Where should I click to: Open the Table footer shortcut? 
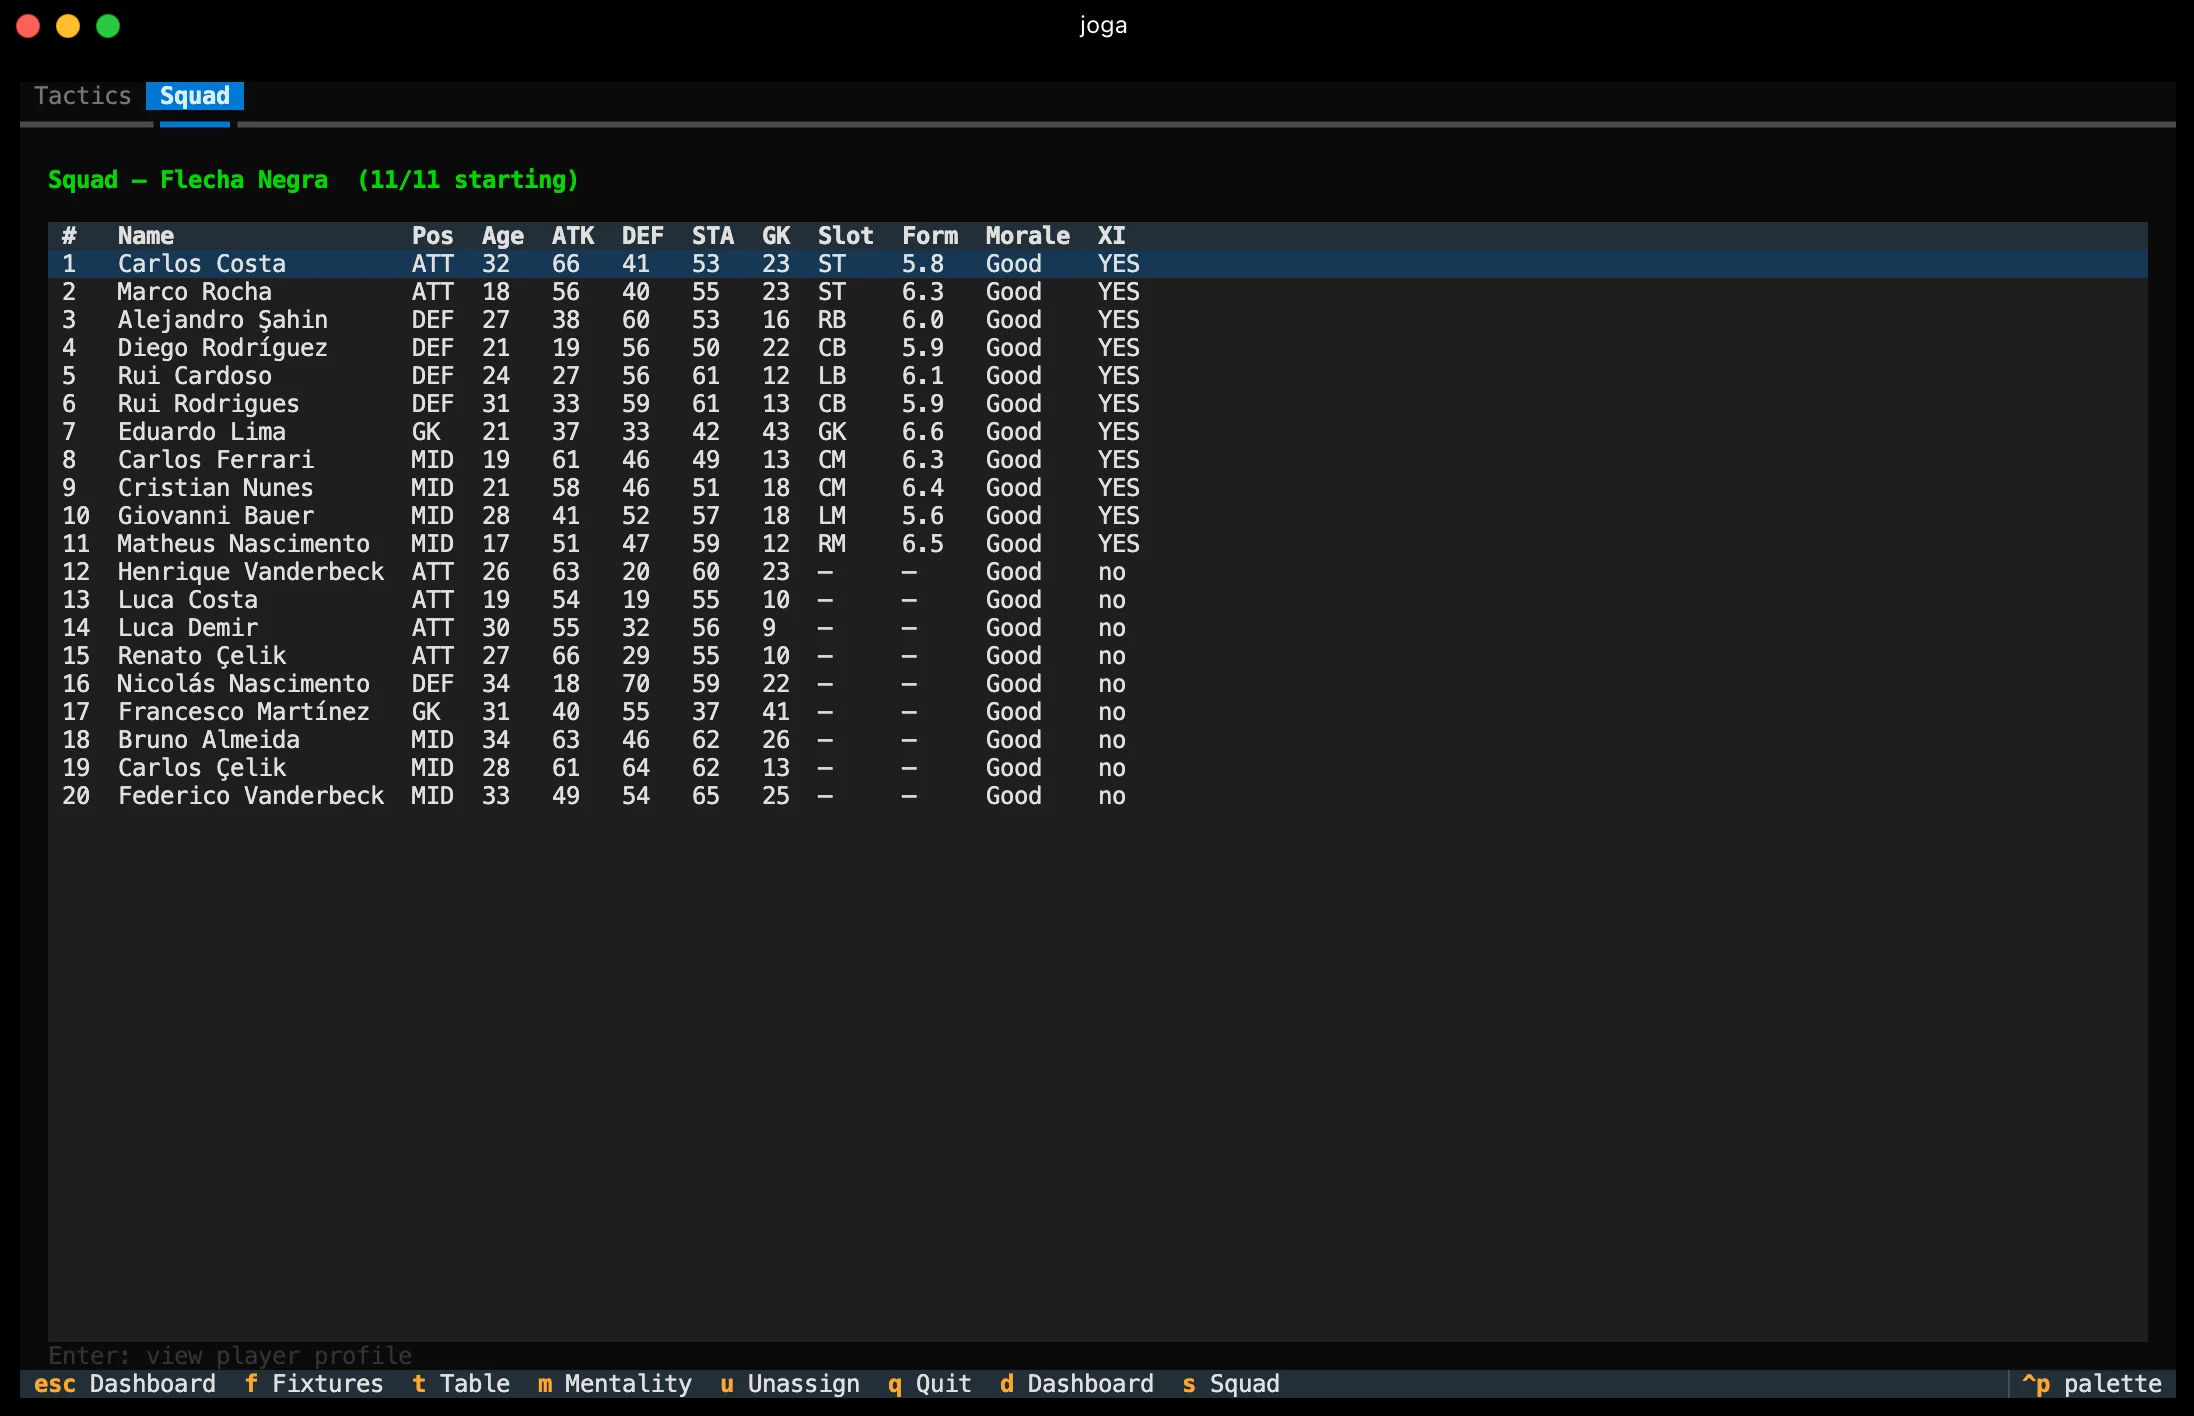[x=461, y=1384]
